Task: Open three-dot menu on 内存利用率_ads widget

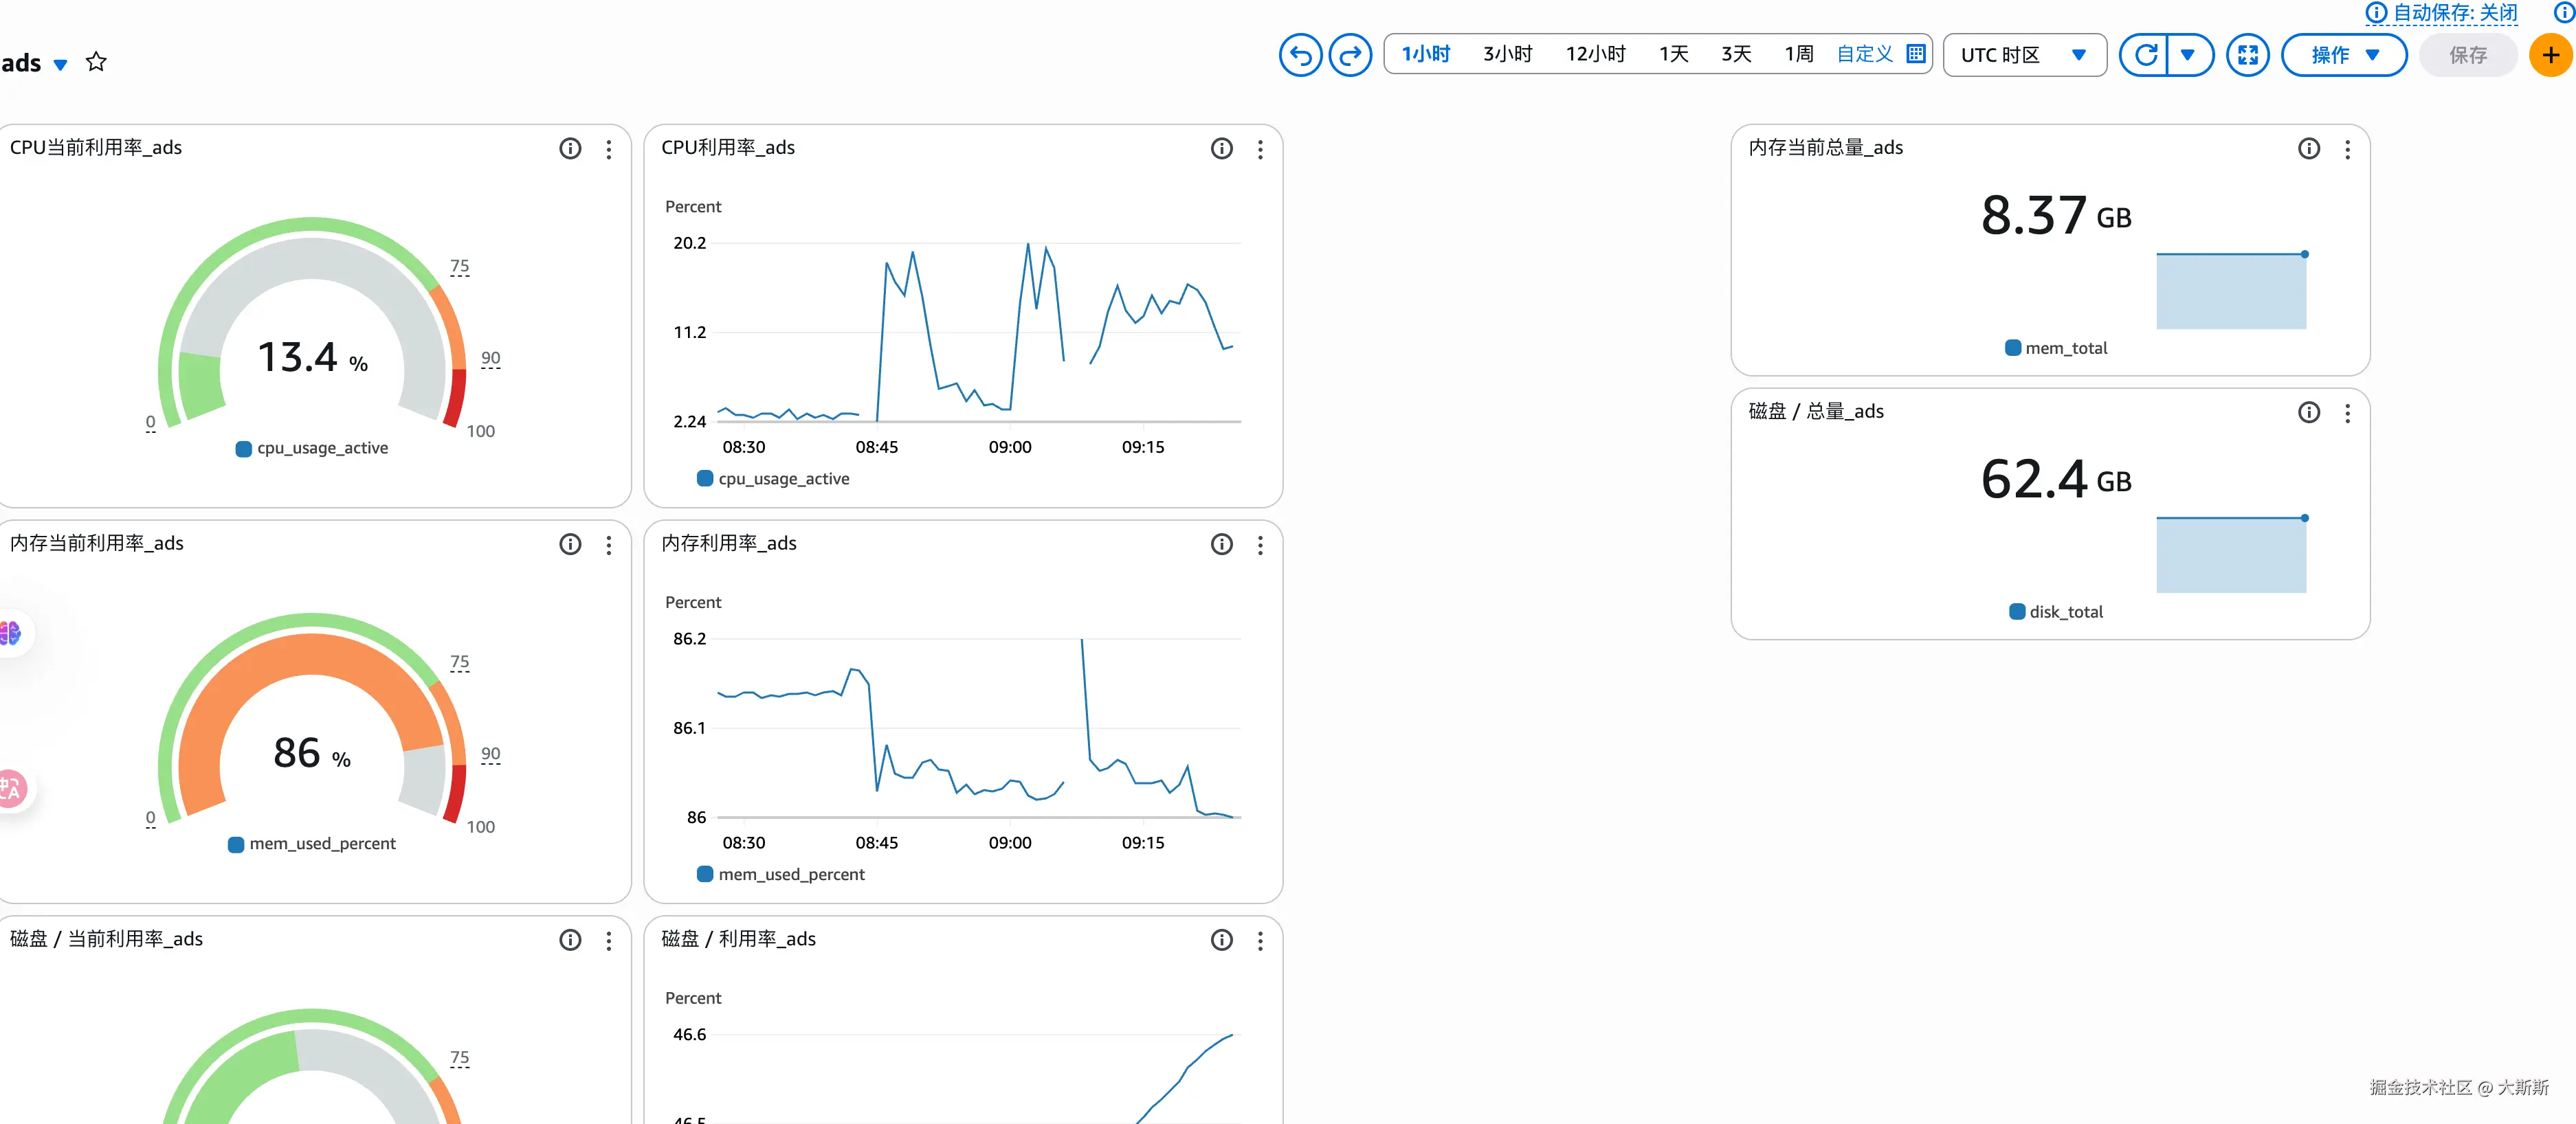Action: click(x=1260, y=545)
